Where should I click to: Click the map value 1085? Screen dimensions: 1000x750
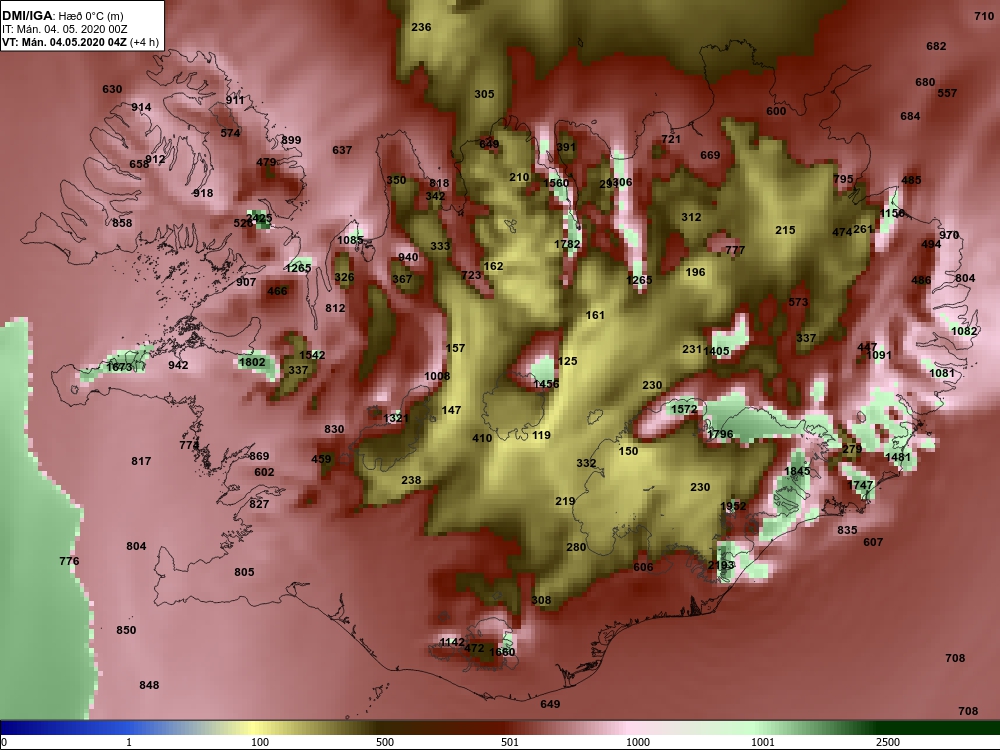(x=350, y=240)
